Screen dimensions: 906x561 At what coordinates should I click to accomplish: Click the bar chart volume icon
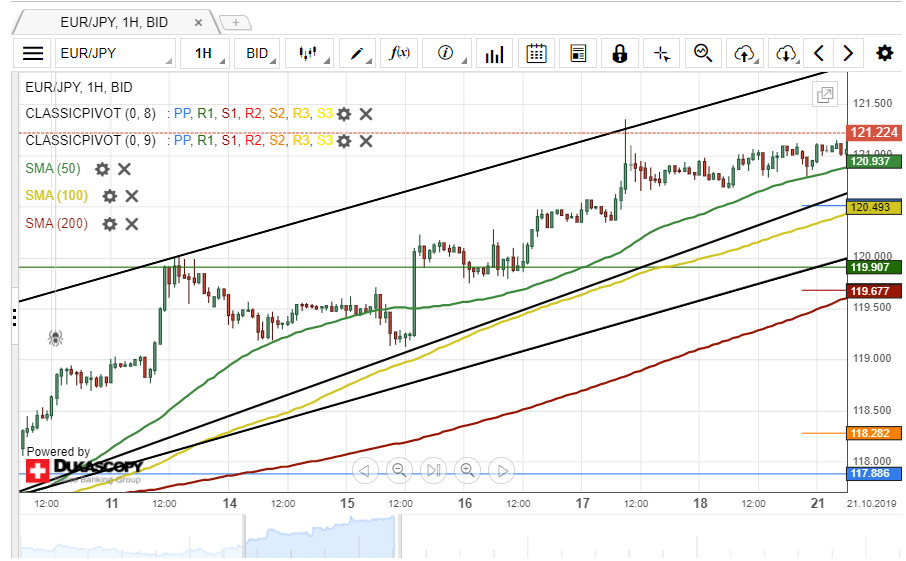point(494,54)
